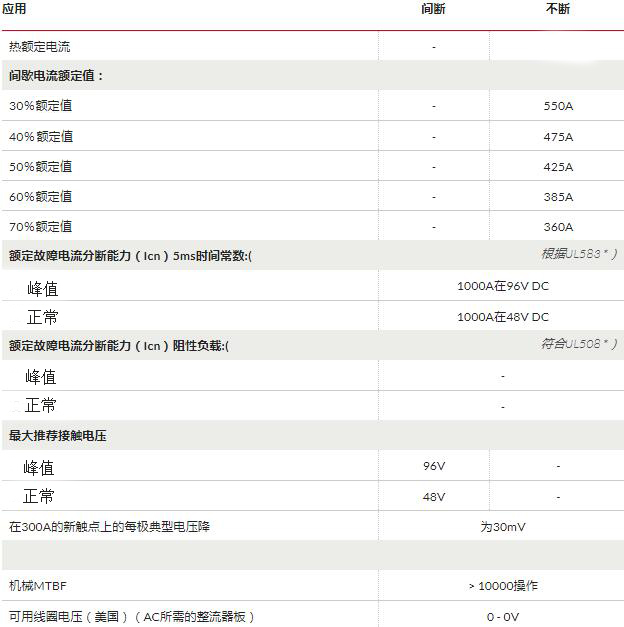Viewport: 624px width, 627px height.
Task: Click the 间歇电流额定值 section heading
Action: point(56,75)
